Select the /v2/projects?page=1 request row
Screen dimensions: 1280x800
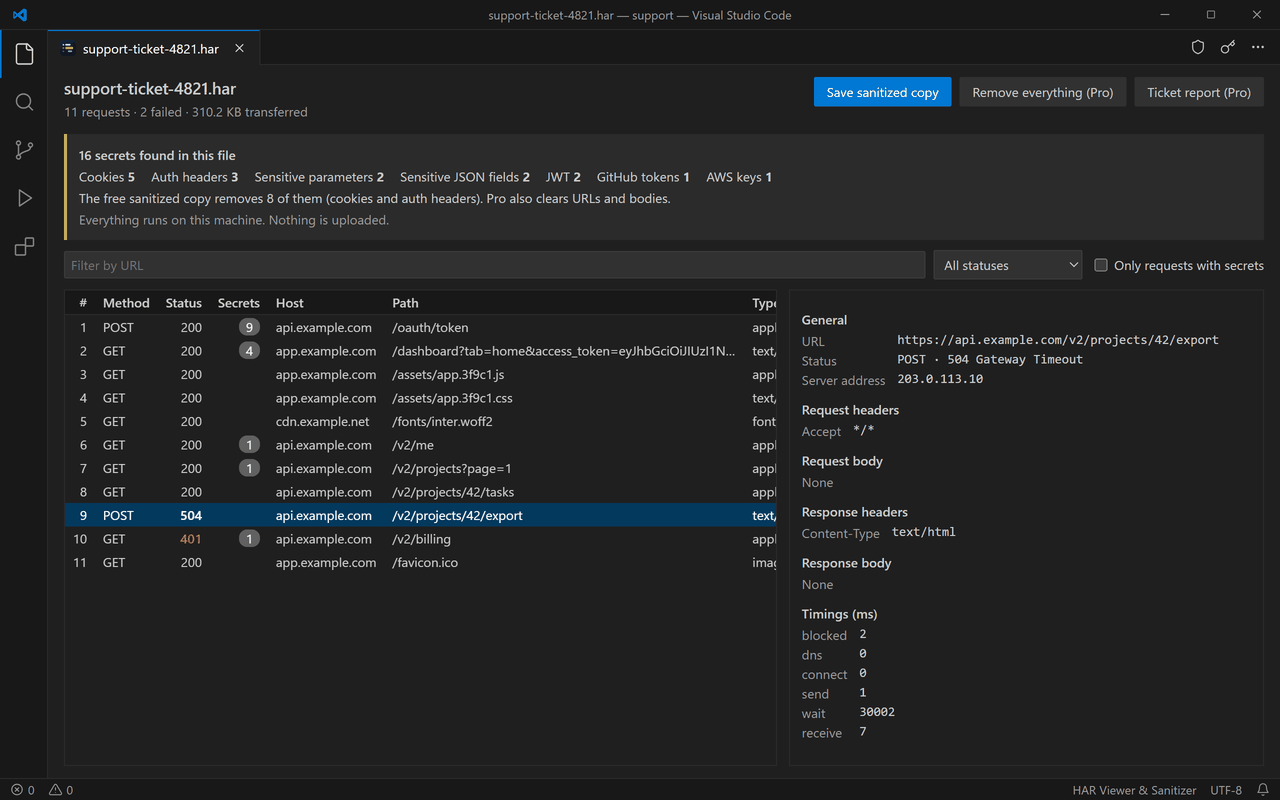tap(421, 468)
